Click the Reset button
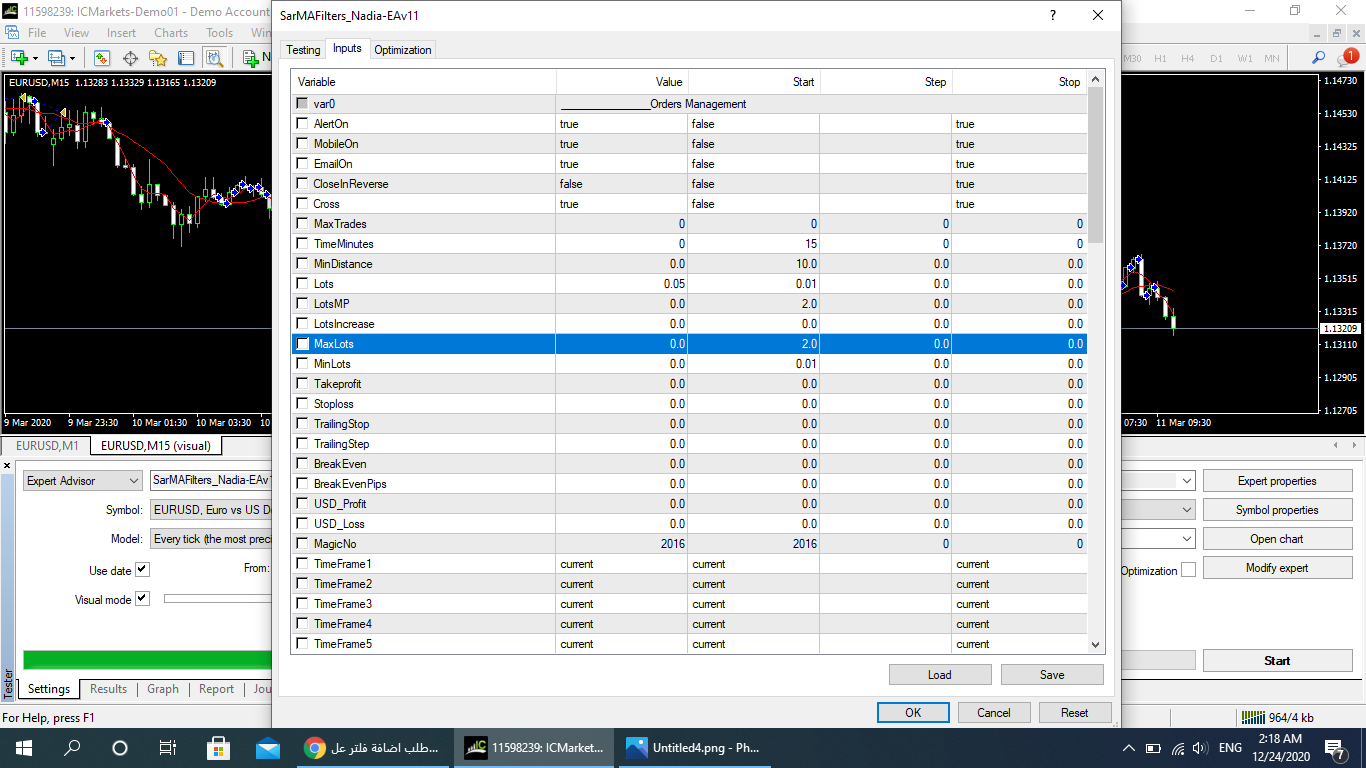The image size is (1366, 768). coord(1074,713)
